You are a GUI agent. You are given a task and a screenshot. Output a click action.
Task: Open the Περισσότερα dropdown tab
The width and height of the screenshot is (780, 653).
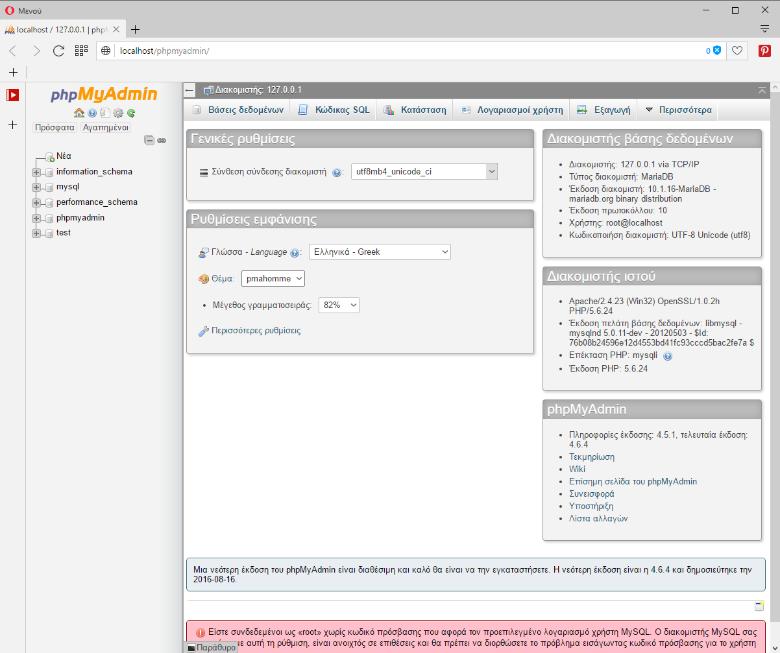678,110
